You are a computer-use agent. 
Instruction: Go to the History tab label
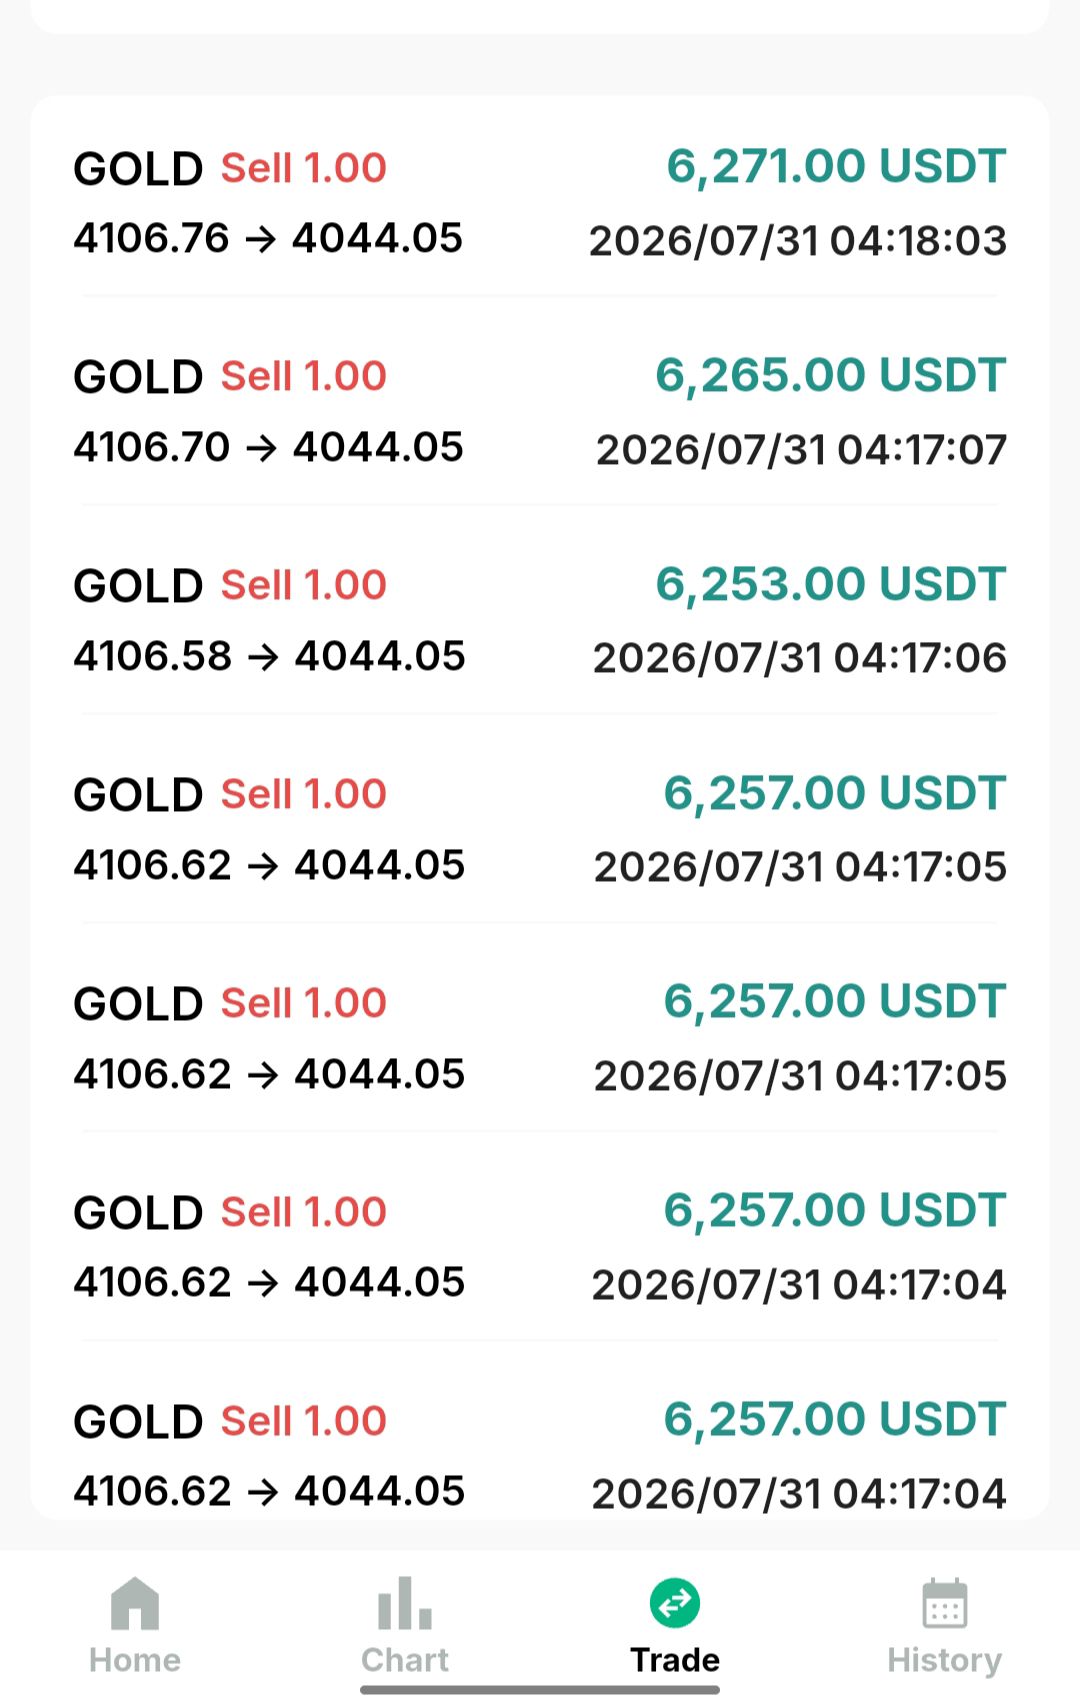945,1660
